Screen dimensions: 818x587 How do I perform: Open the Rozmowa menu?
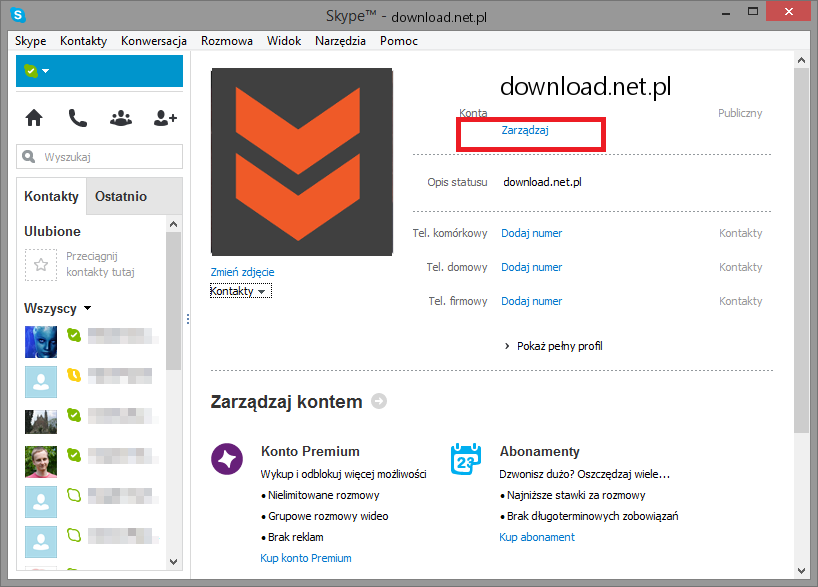[x=227, y=41]
